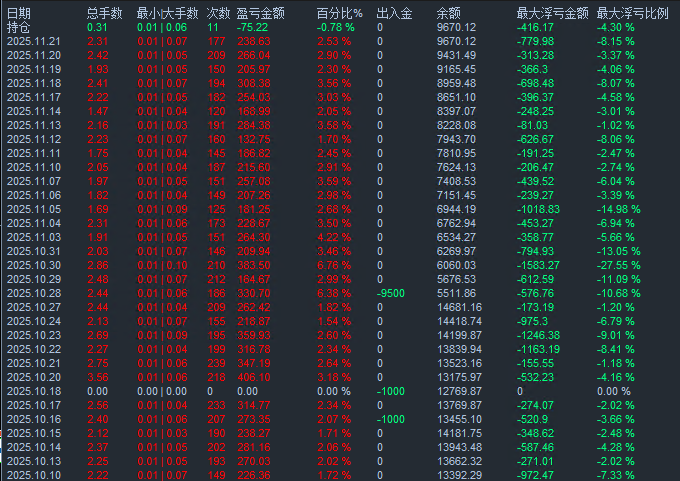Image resolution: width=680 pixels, height=481 pixels.
Task: Click the 百分比% column header
Action: click(340, 13)
